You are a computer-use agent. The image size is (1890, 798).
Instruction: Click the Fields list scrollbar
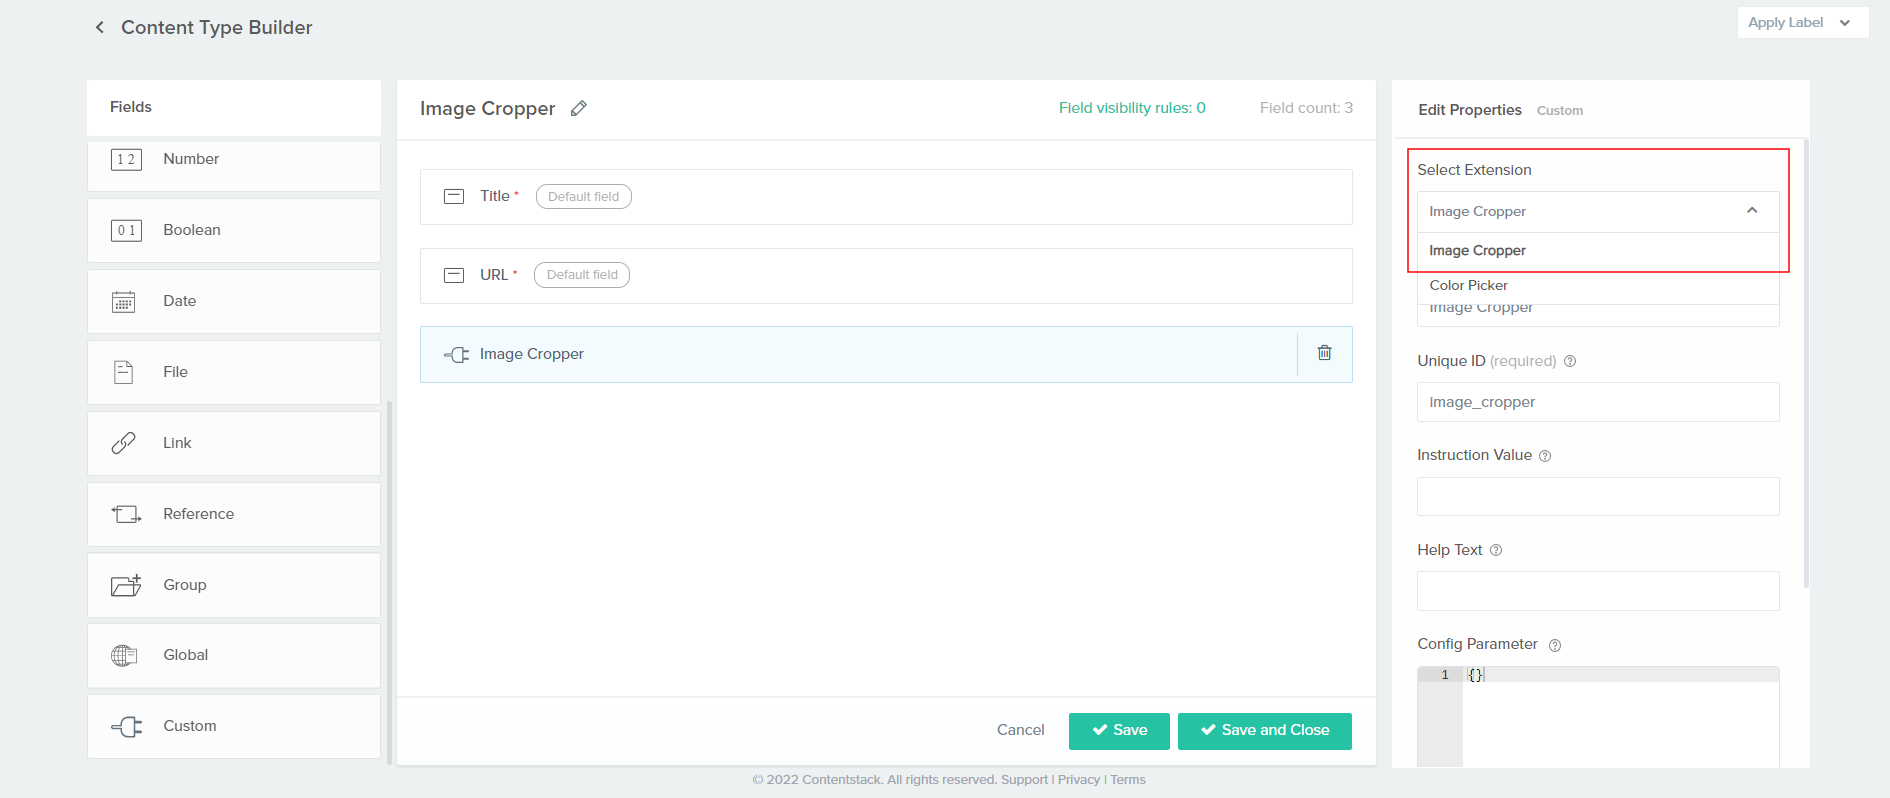389,583
